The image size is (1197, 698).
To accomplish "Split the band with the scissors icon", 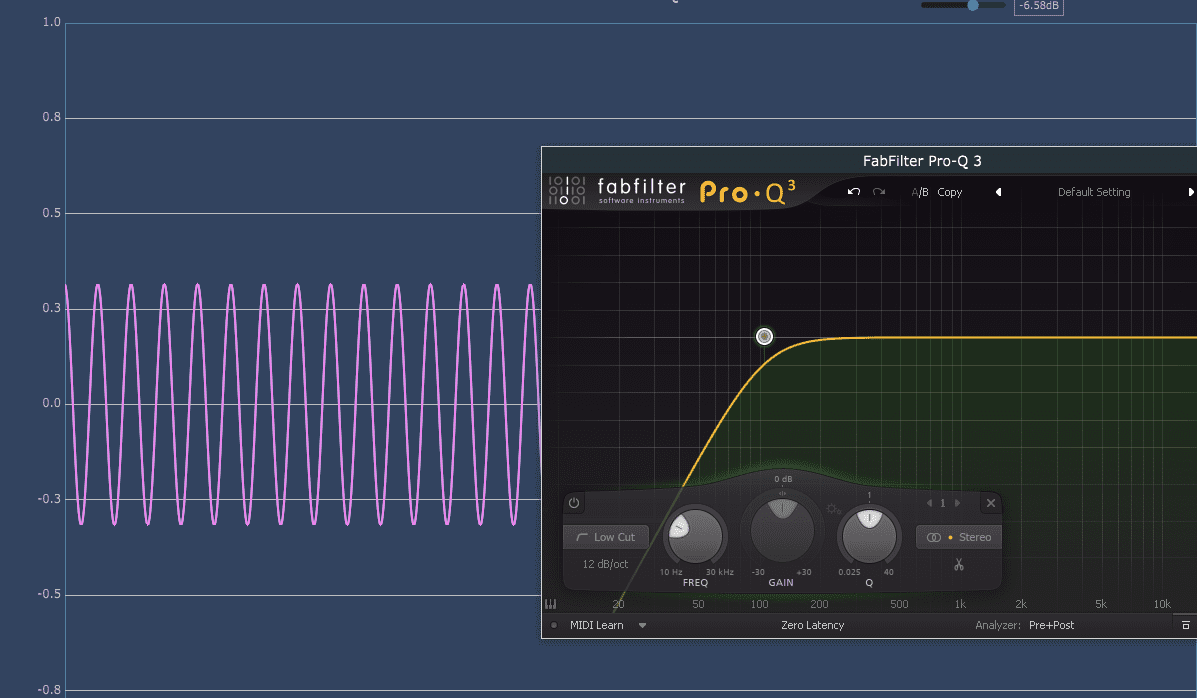I will (x=957, y=565).
